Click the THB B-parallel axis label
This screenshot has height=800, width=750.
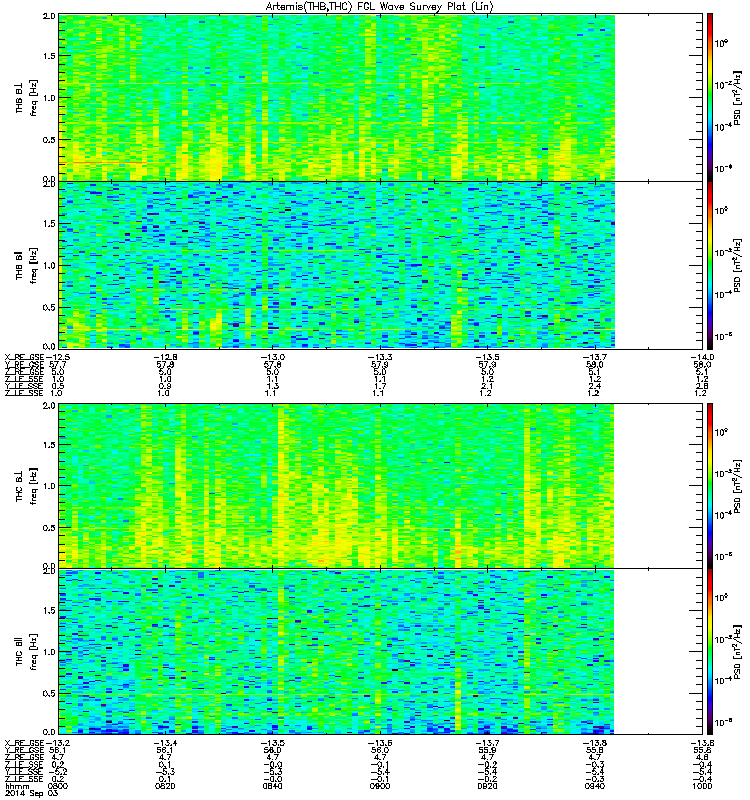(x=19, y=266)
